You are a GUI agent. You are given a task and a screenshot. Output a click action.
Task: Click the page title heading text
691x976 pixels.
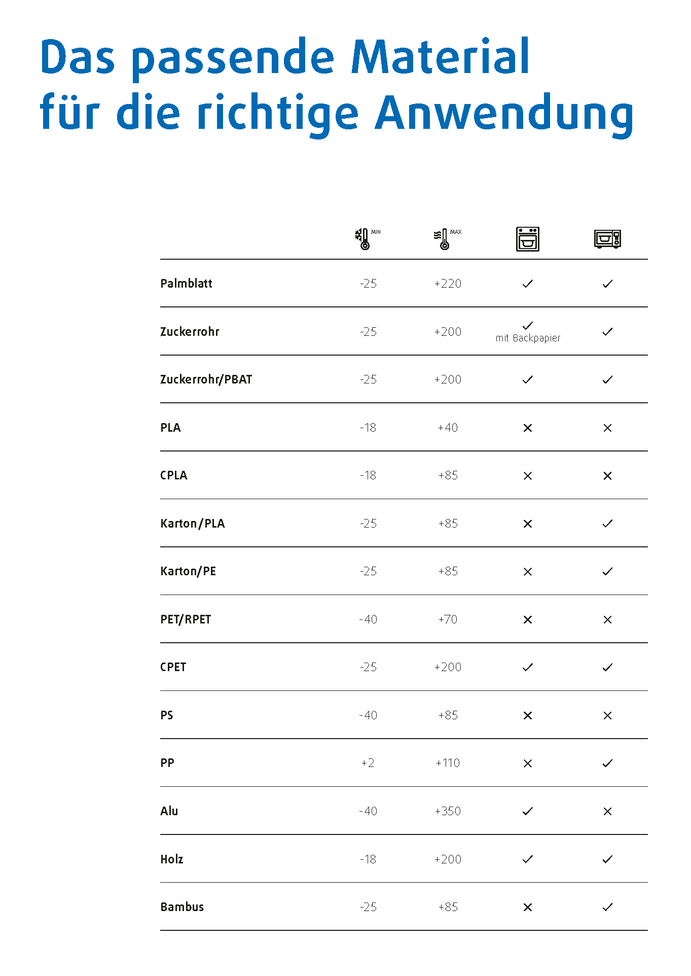click(x=336, y=86)
